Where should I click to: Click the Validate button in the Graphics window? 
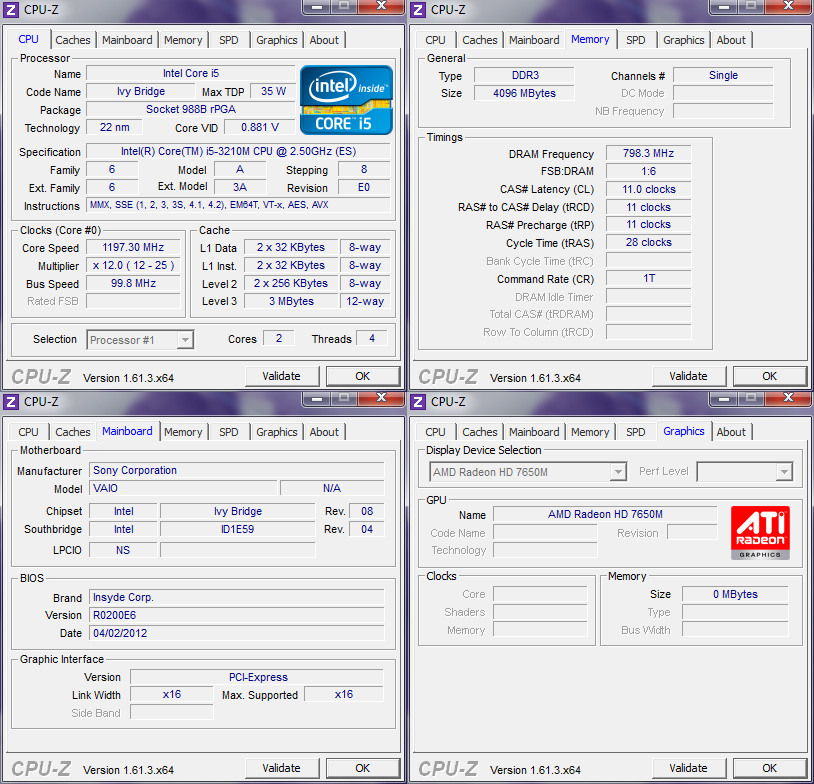(x=689, y=768)
